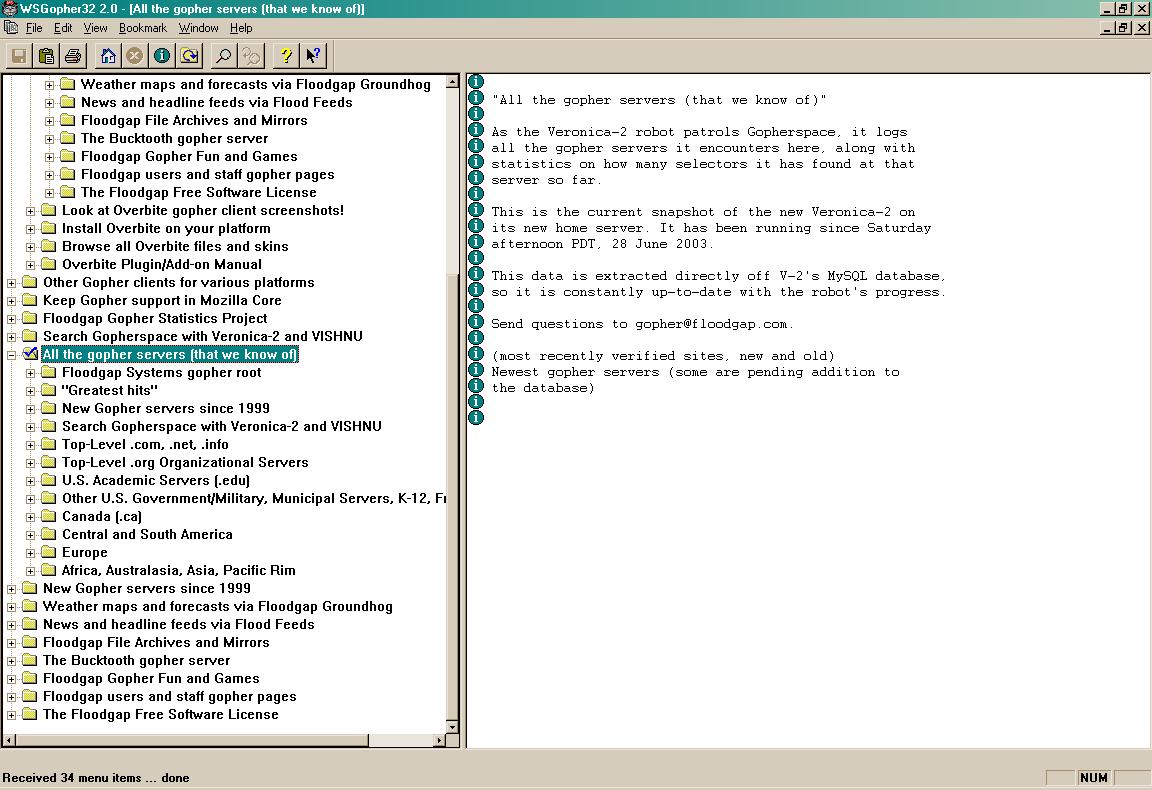Image resolution: width=1152 pixels, height=790 pixels.
Task: Select 'Floodgap Systems gopher root' entry
Action: (162, 373)
